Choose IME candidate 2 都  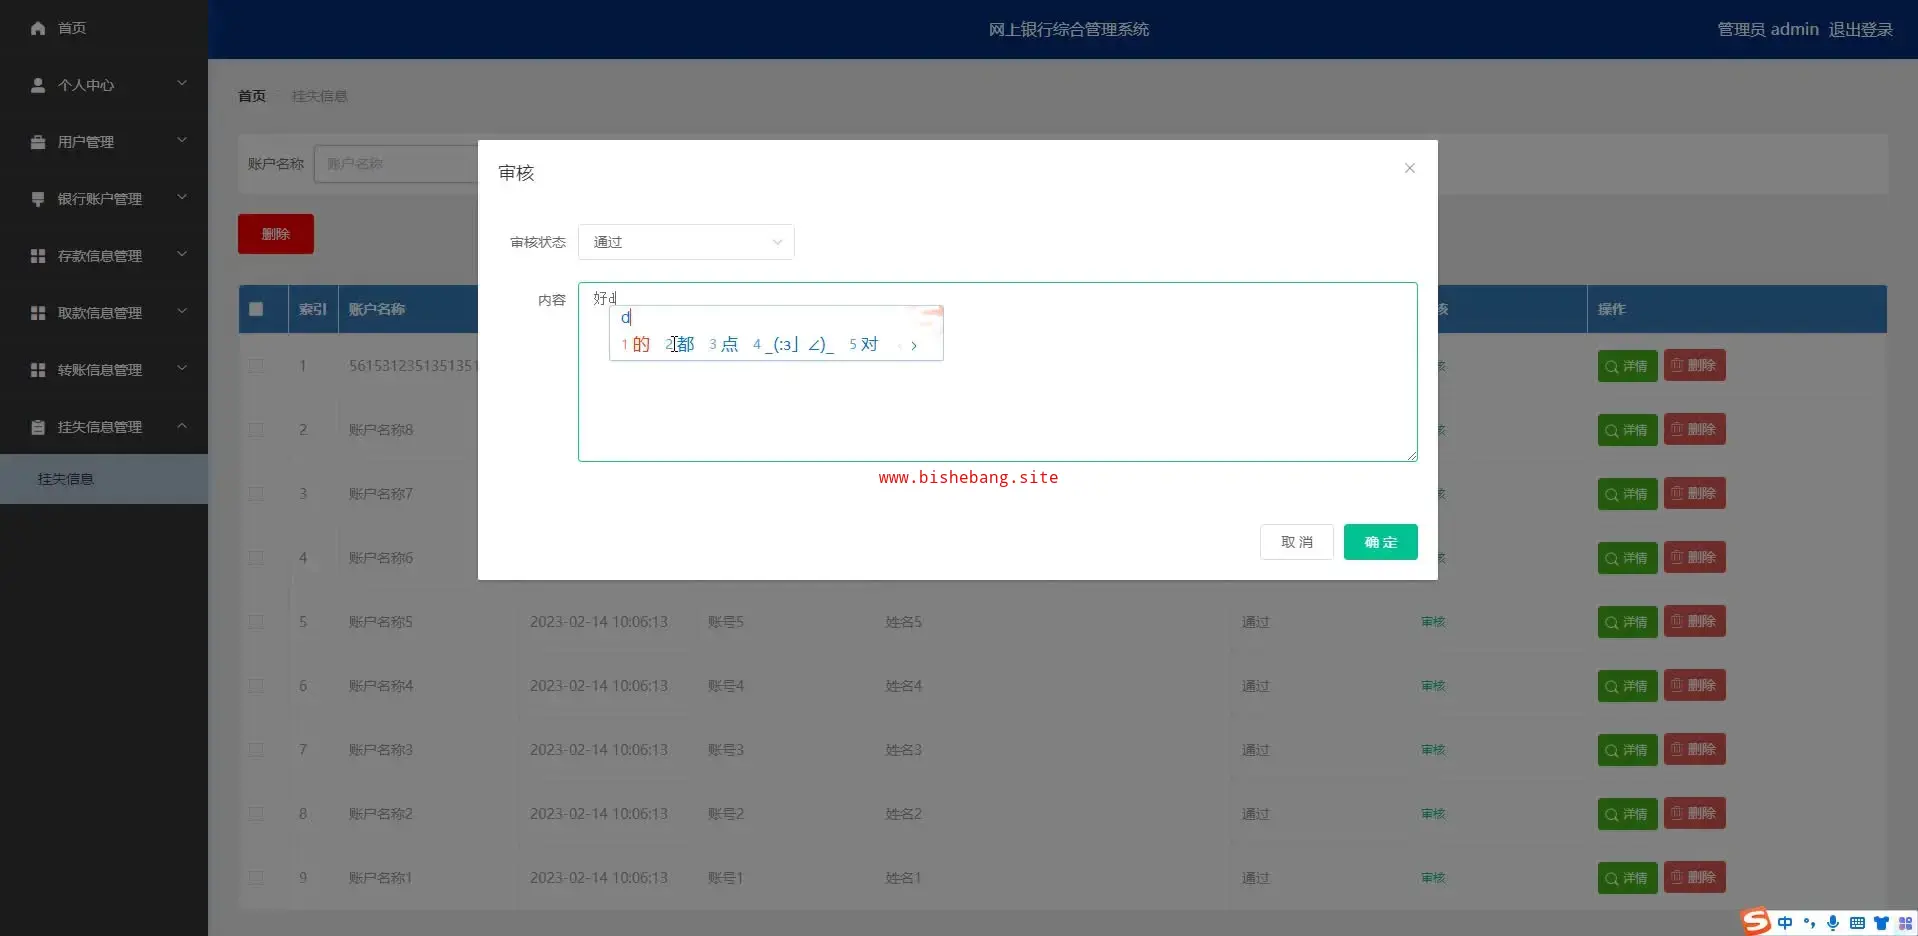point(680,345)
